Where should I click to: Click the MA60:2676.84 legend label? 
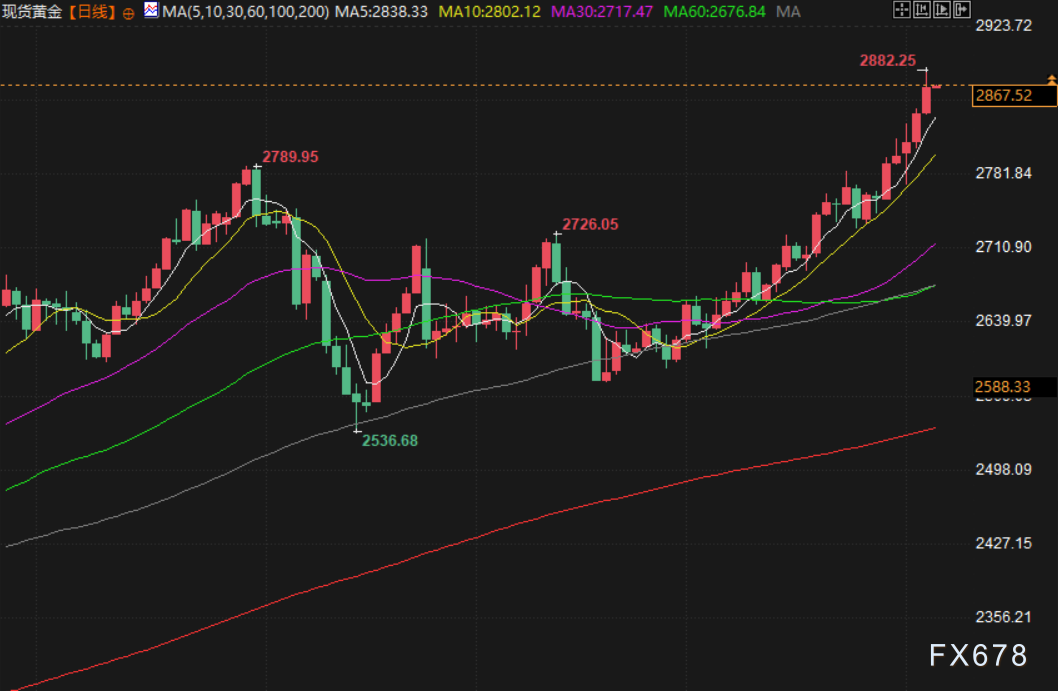[715, 11]
